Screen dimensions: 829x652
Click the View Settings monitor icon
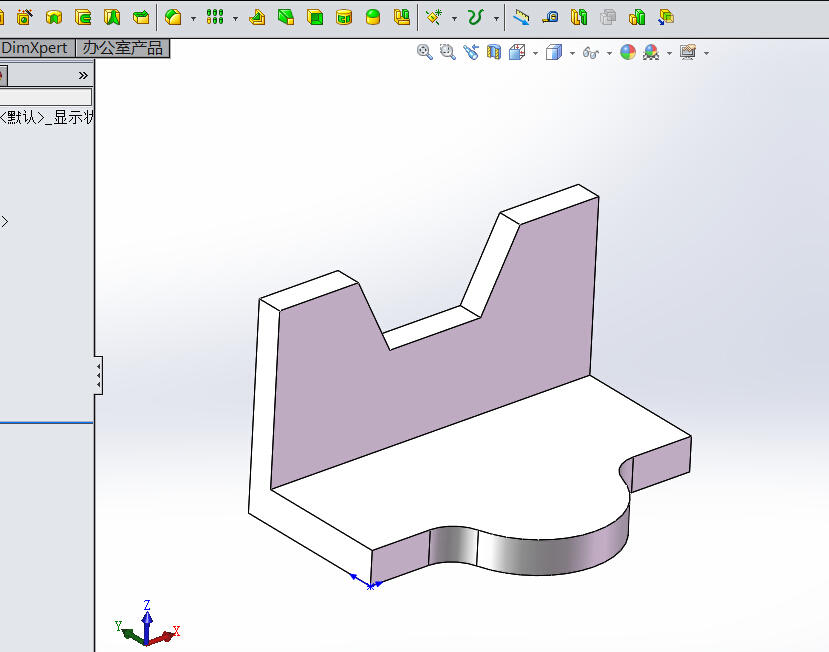(688, 52)
